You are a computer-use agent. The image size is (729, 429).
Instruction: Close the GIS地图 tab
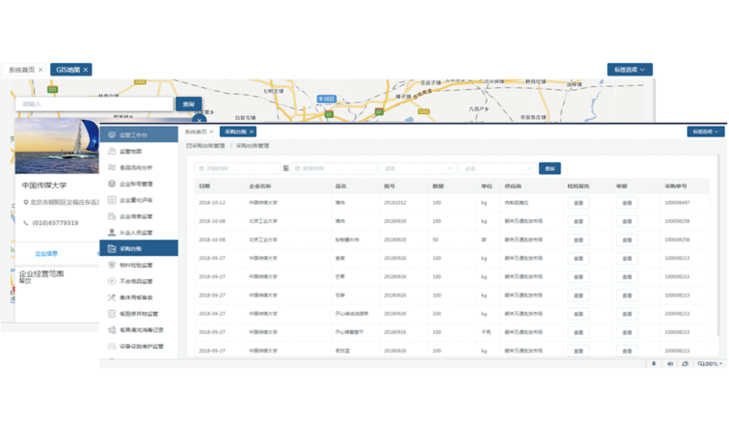[x=87, y=70]
